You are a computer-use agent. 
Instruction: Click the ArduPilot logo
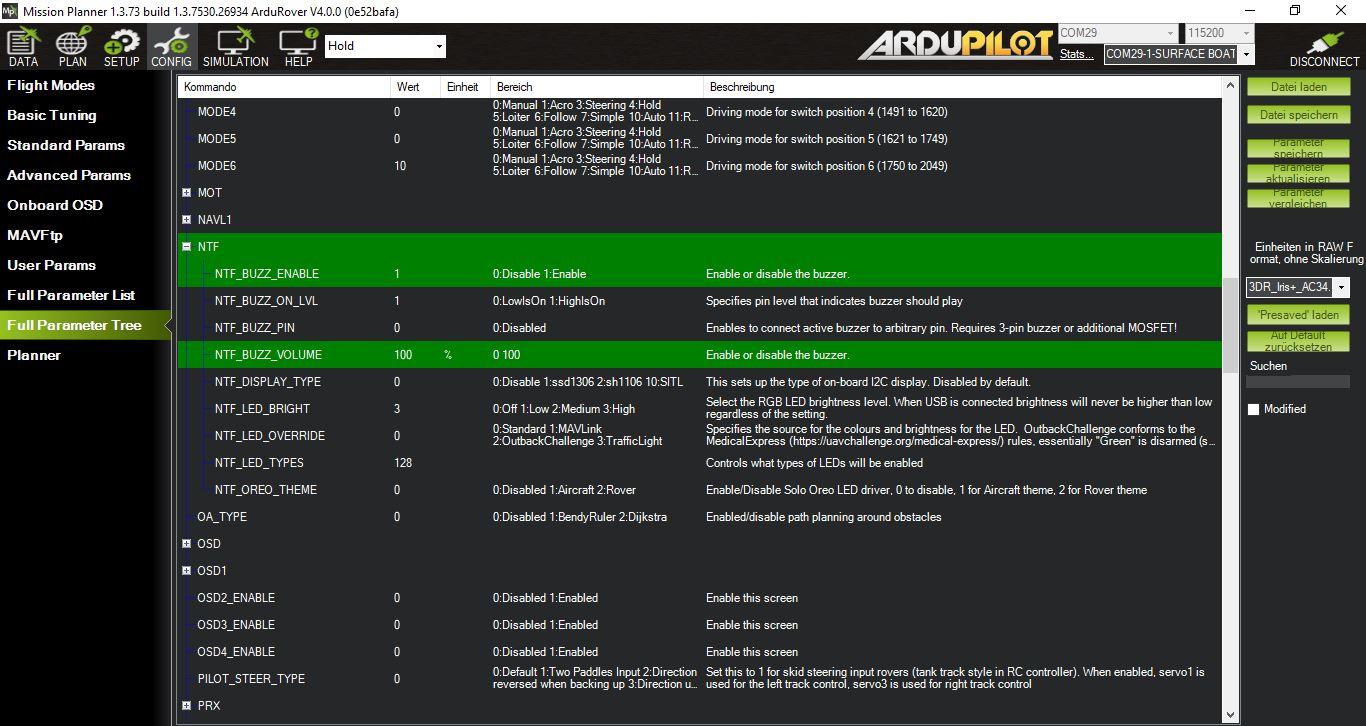tap(955, 45)
